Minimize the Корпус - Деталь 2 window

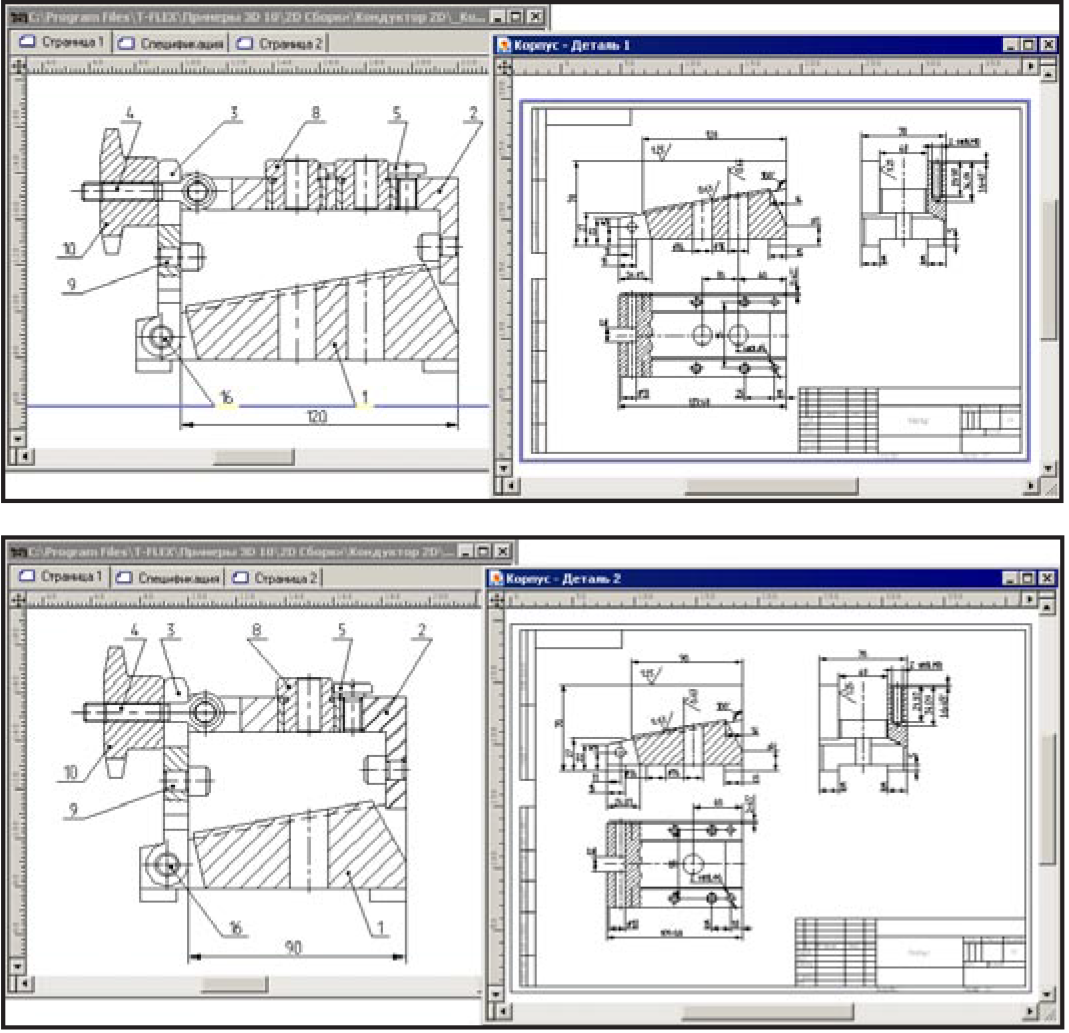click(1012, 578)
